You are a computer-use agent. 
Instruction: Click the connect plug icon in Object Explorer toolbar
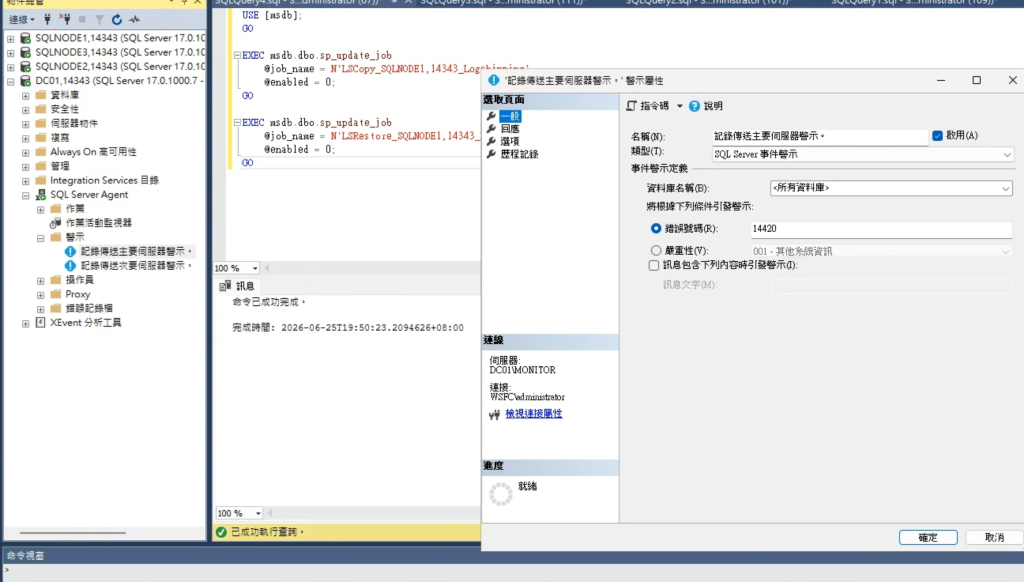[47, 19]
